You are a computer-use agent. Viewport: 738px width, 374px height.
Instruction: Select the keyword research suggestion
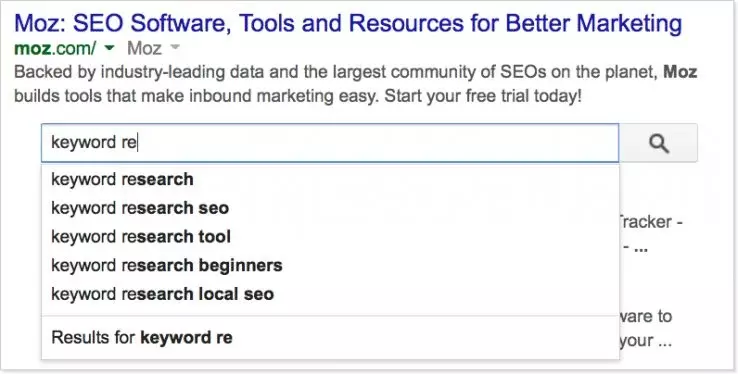click(x=330, y=179)
